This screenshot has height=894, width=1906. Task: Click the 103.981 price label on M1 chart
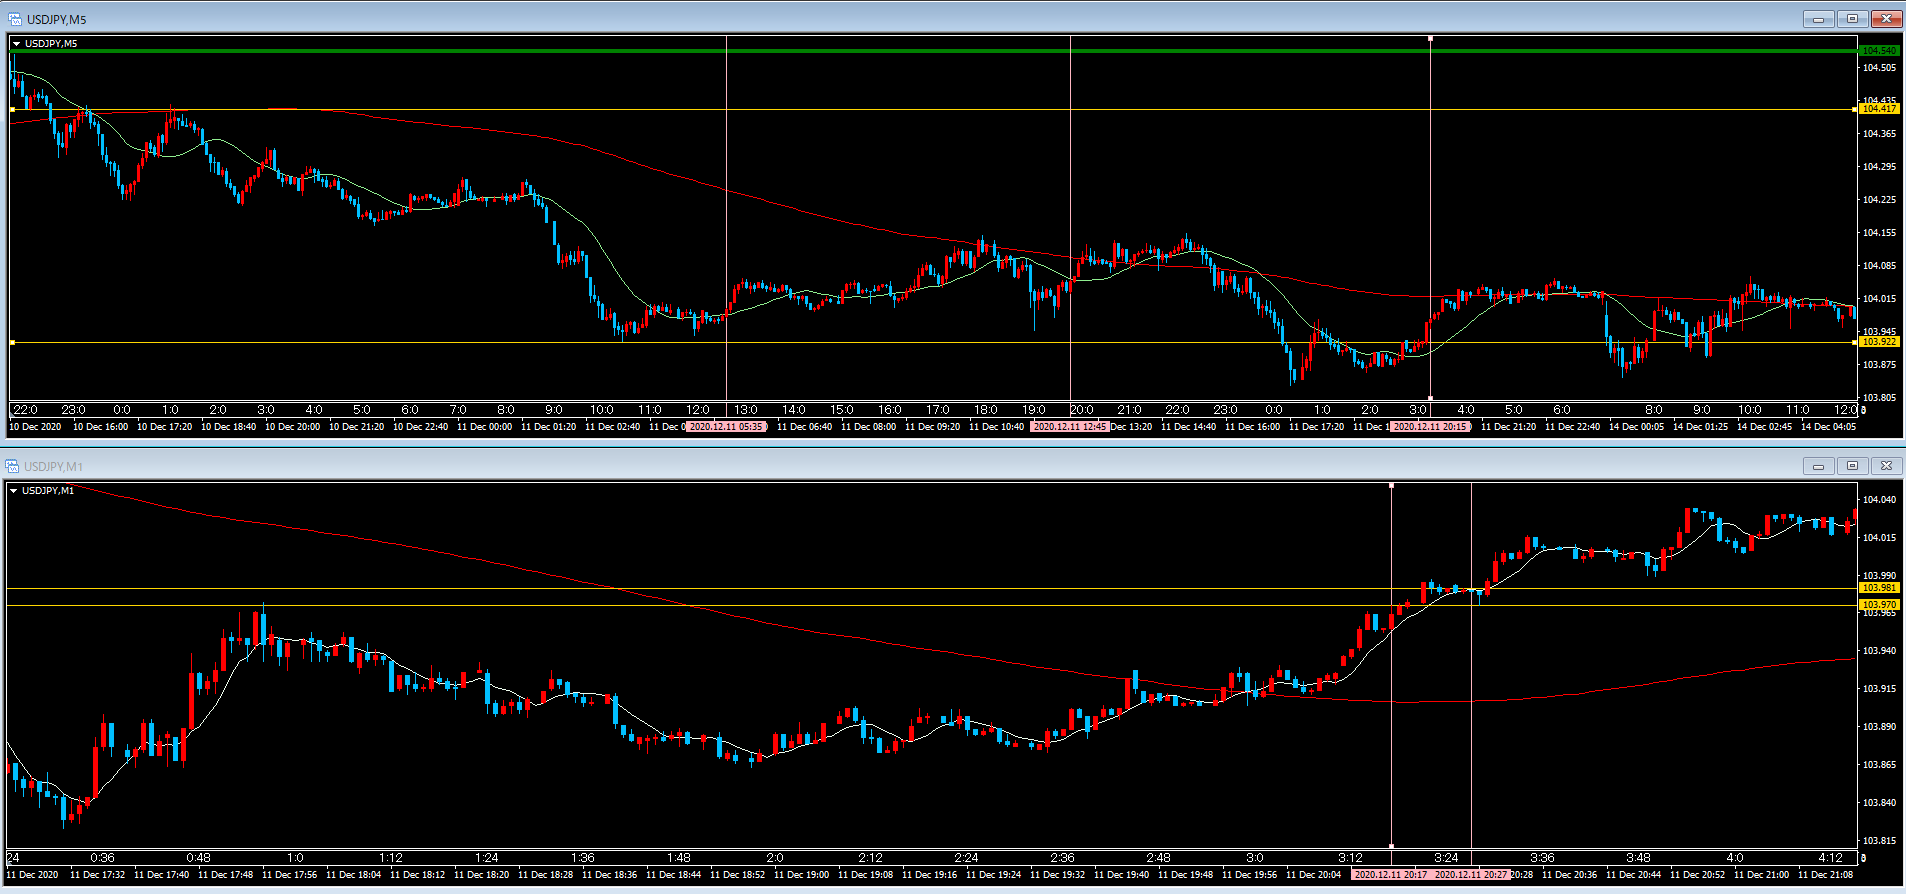1879,588
